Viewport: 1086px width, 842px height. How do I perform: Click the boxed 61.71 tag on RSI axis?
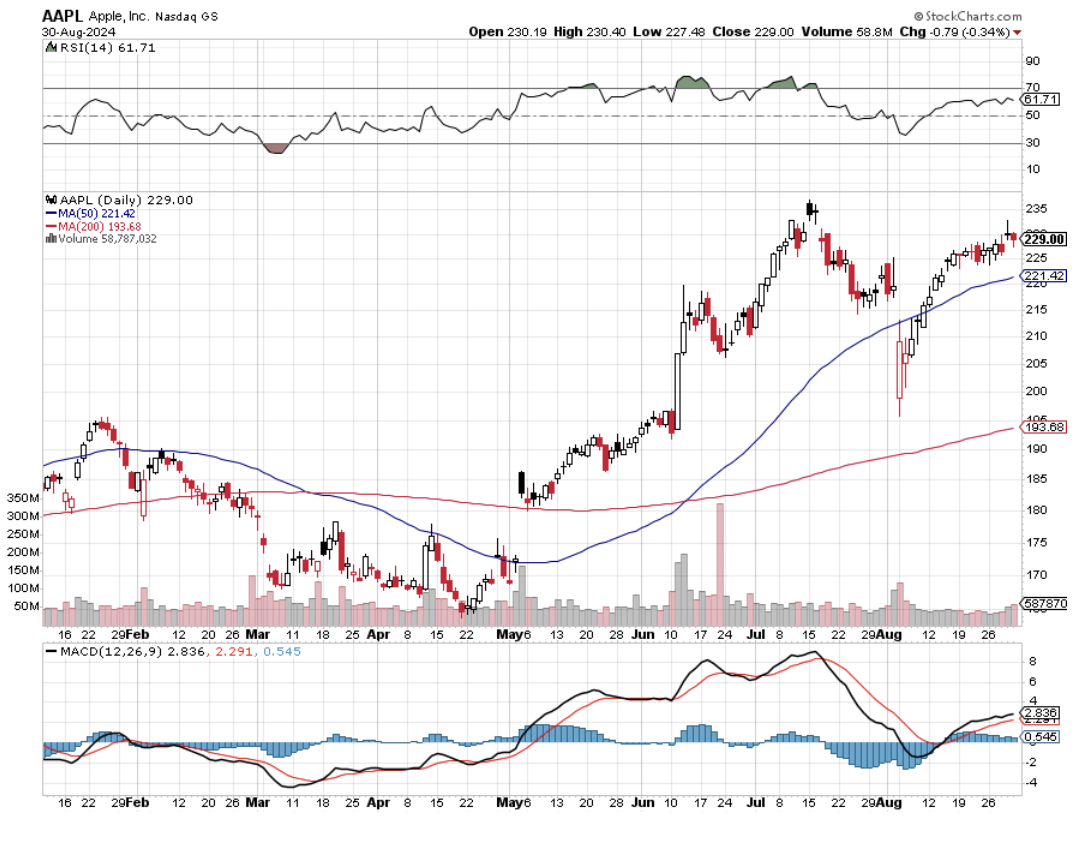click(1040, 100)
